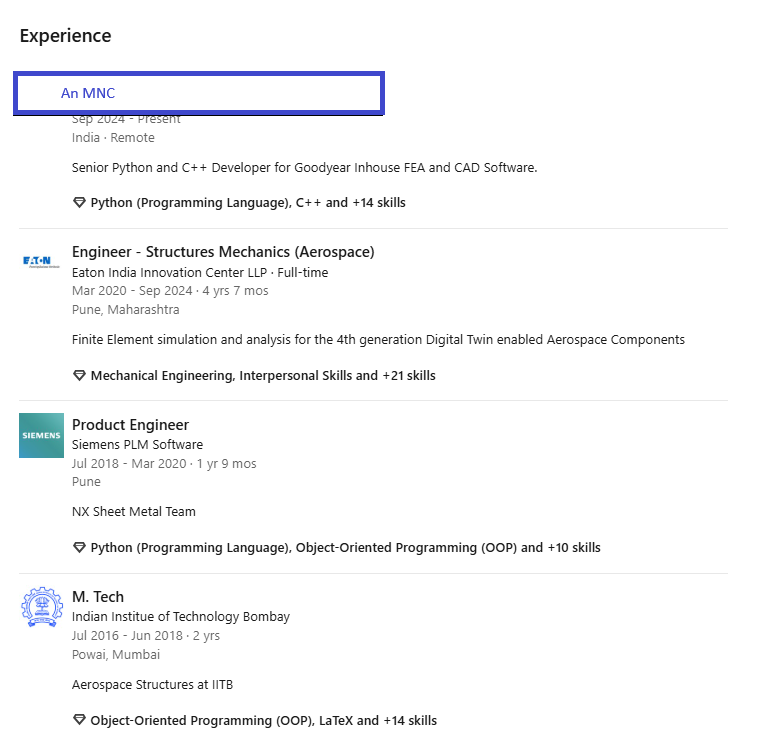This screenshot has width=761, height=731.
Task: Open the Siemens company logo
Action: tap(41, 435)
